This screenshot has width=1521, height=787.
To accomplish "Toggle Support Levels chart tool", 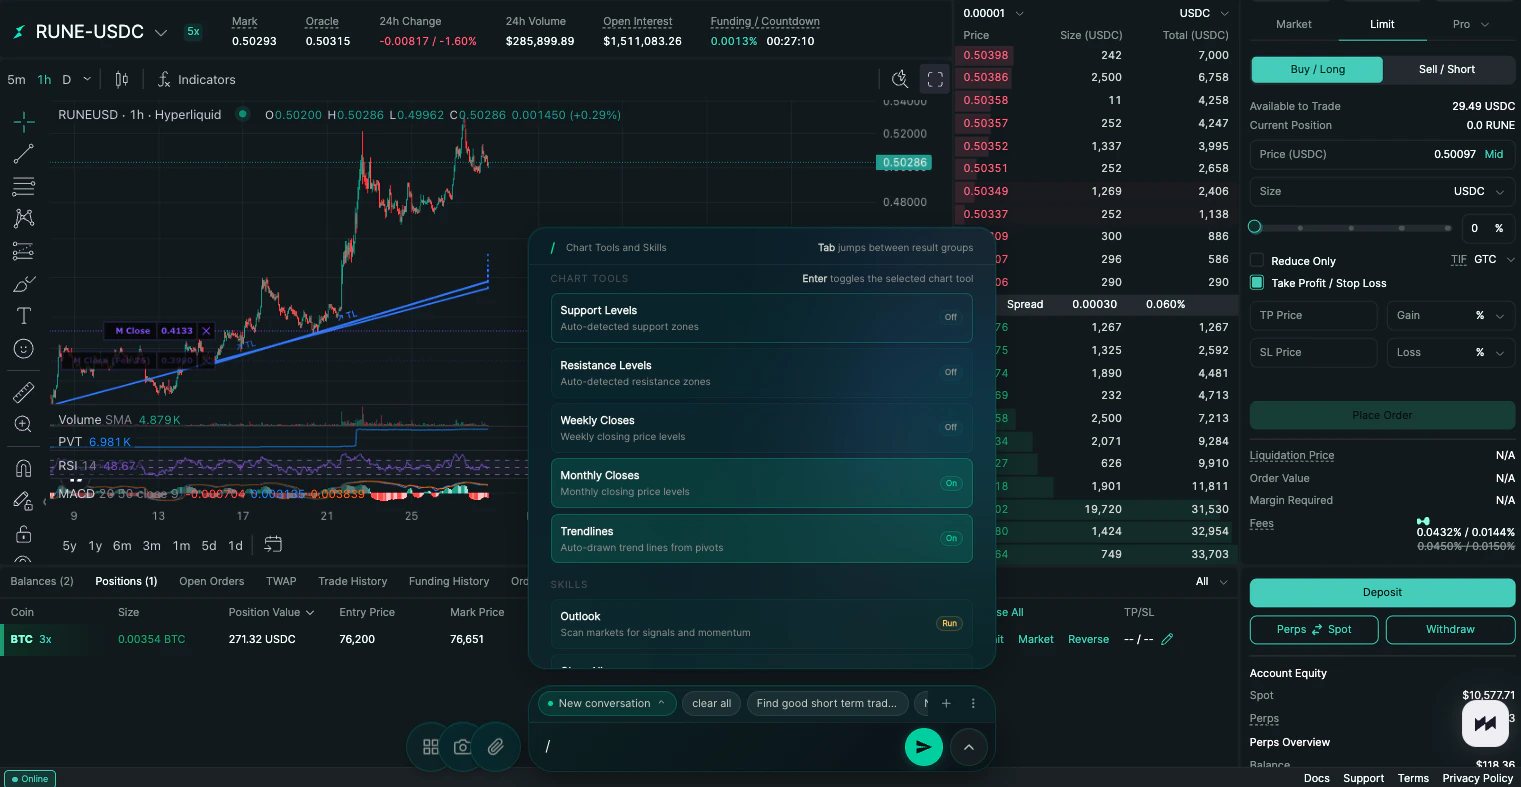I will pyautogui.click(x=761, y=318).
